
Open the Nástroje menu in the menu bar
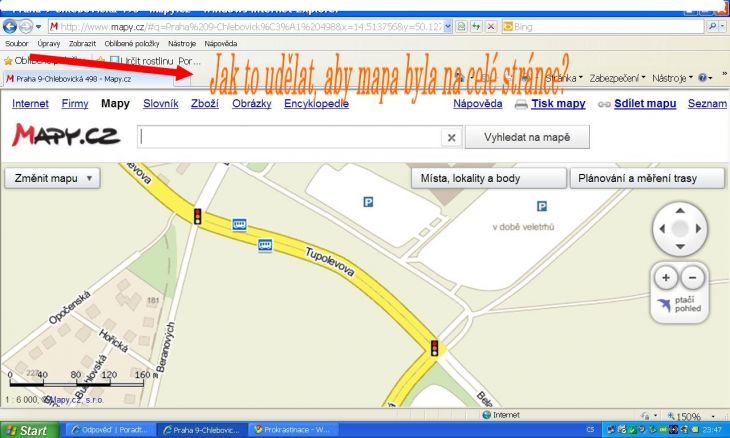[182, 43]
